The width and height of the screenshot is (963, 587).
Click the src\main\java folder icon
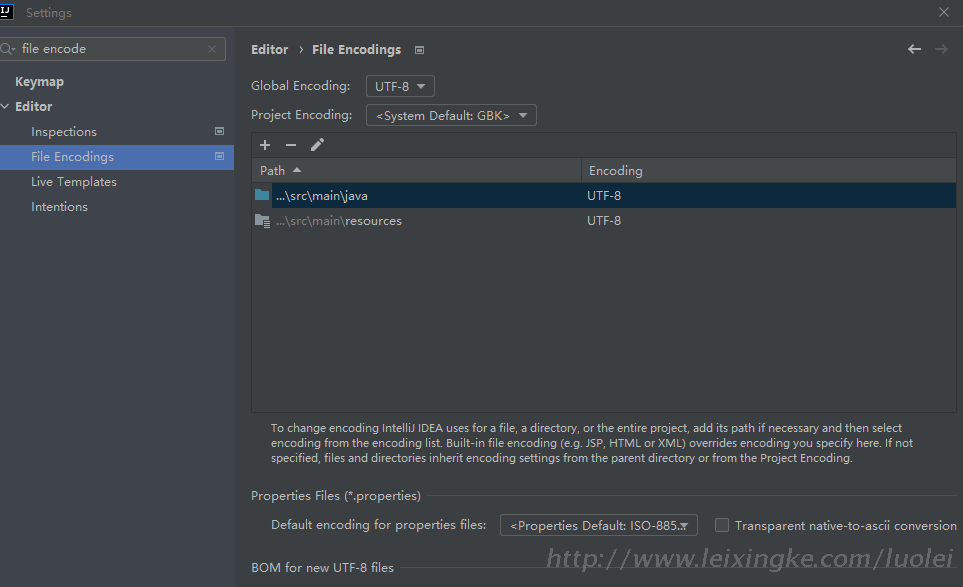point(262,196)
